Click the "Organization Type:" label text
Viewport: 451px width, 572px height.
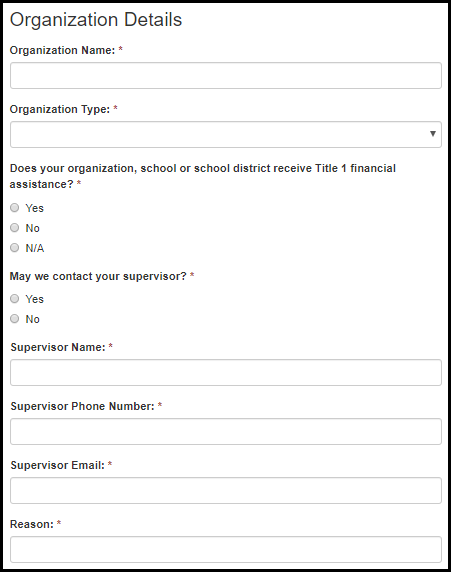(x=60, y=109)
